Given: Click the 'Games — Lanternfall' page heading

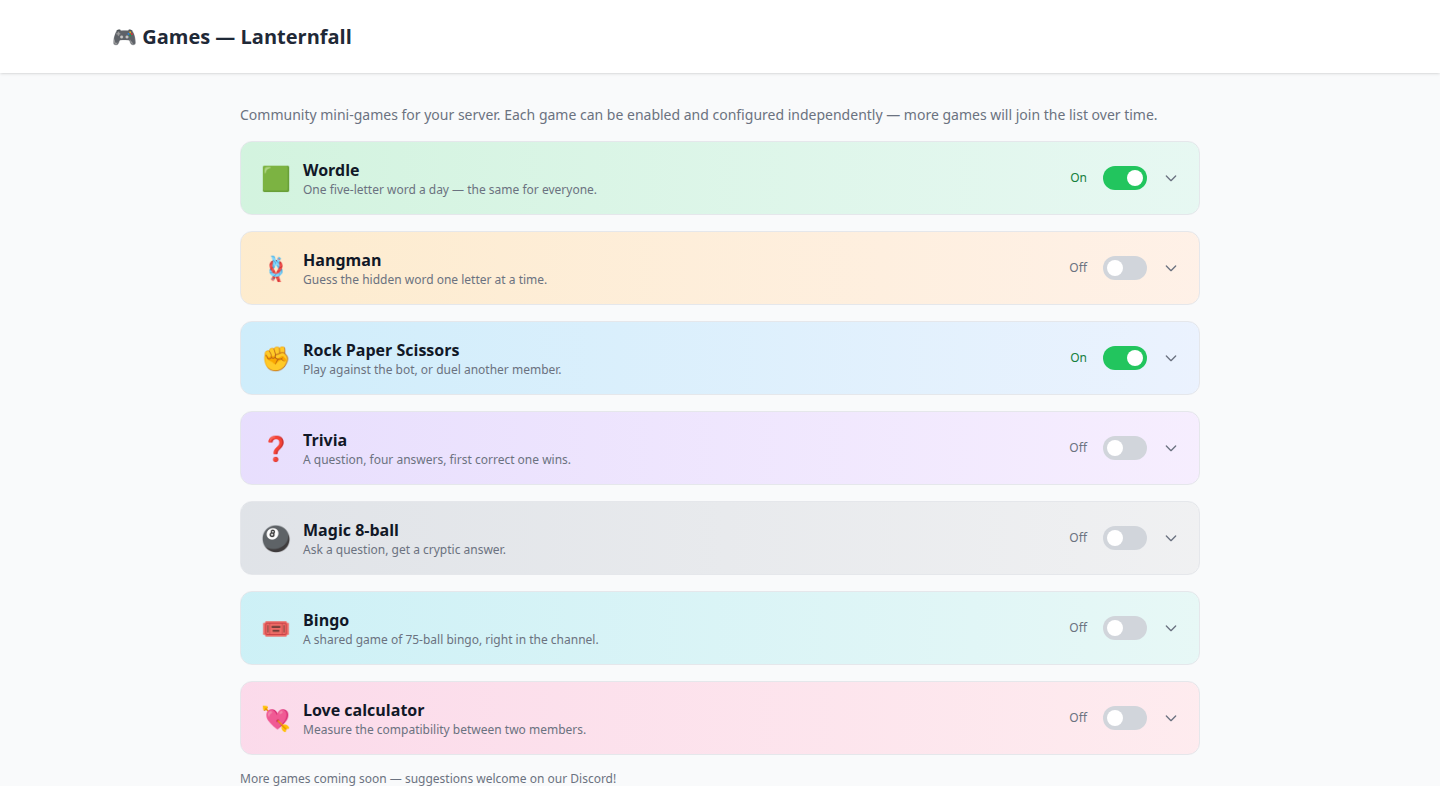Looking at the screenshot, I should 247,37.
